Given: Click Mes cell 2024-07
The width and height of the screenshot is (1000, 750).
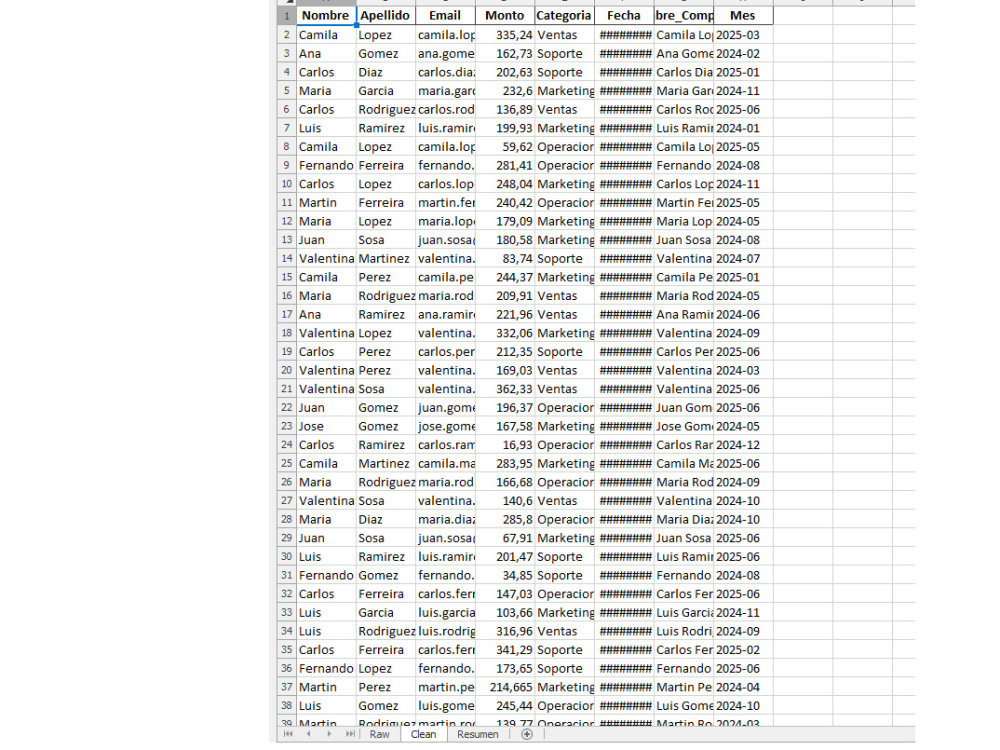Looking at the screenshot, I should pyautogui.click(x=743, y=258).
